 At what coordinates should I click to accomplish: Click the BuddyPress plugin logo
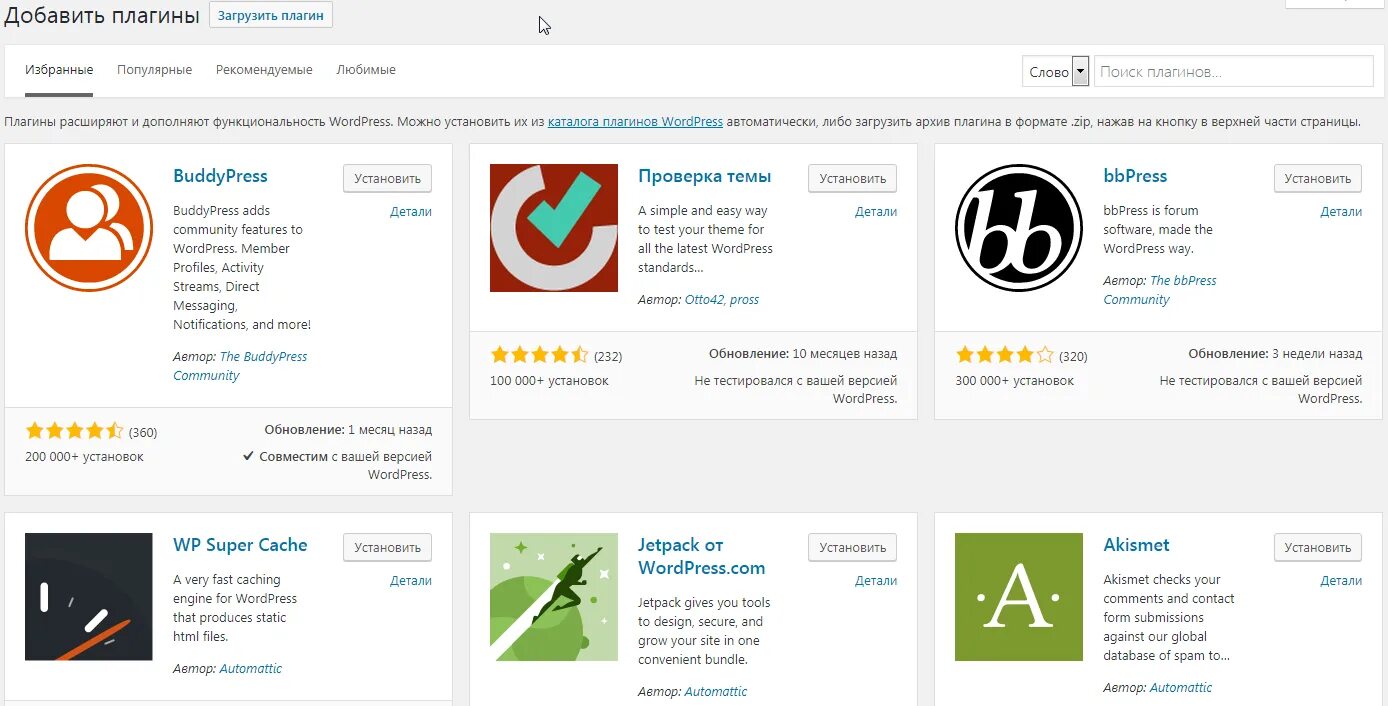point(89,228)
